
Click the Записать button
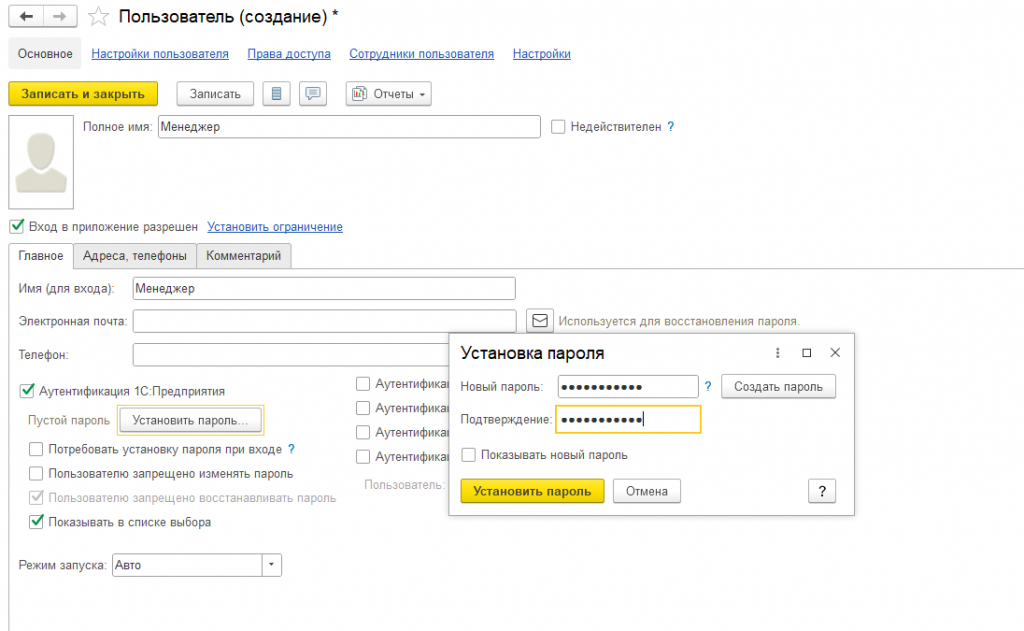[x=215, y=94]
